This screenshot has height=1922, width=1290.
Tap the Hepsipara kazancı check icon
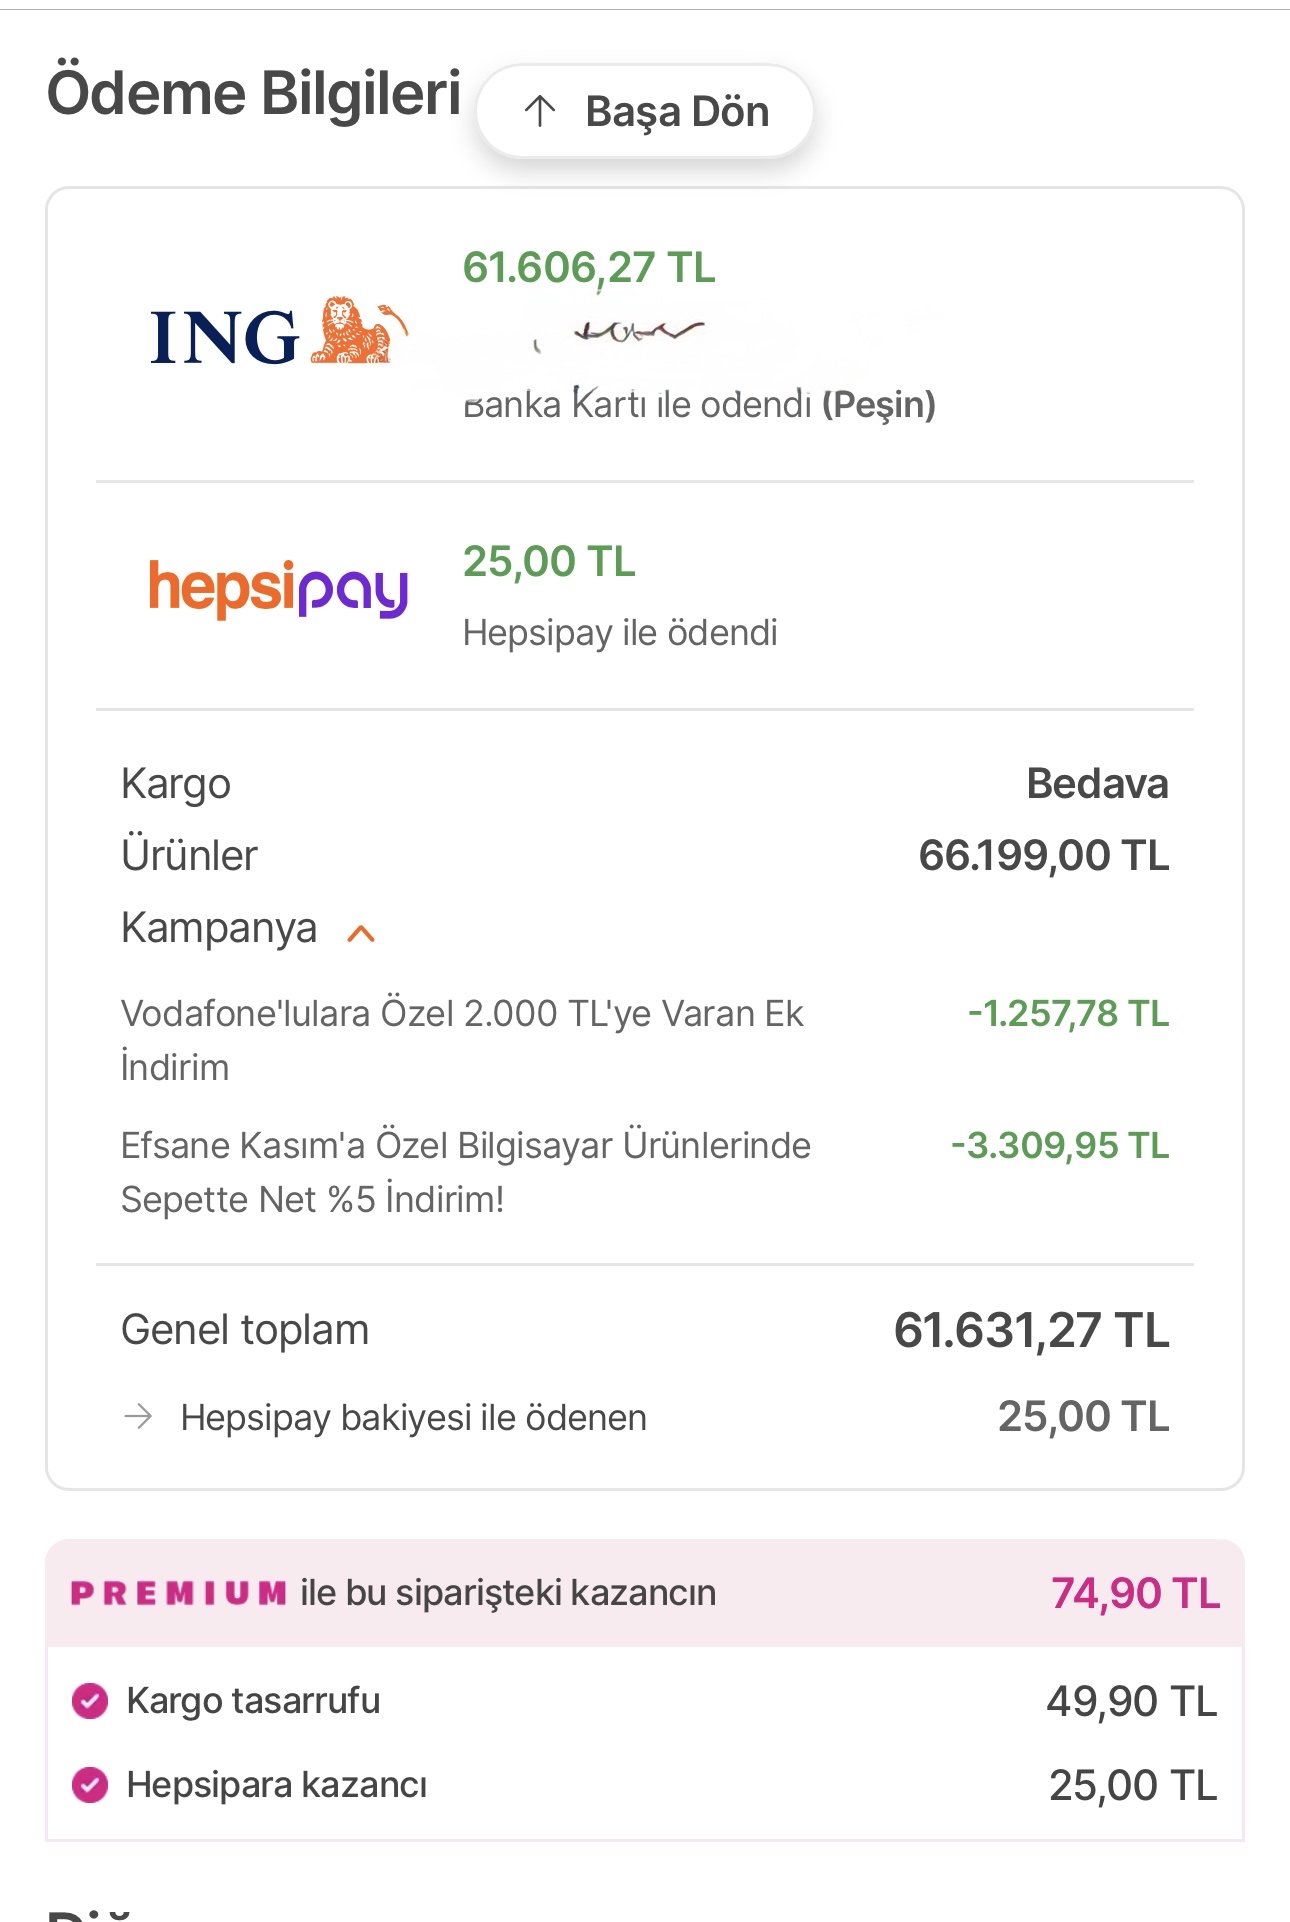(x=90, y=1785)
